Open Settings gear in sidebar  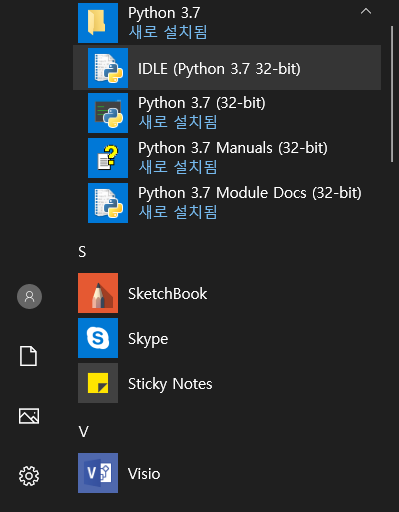point(29,476)
